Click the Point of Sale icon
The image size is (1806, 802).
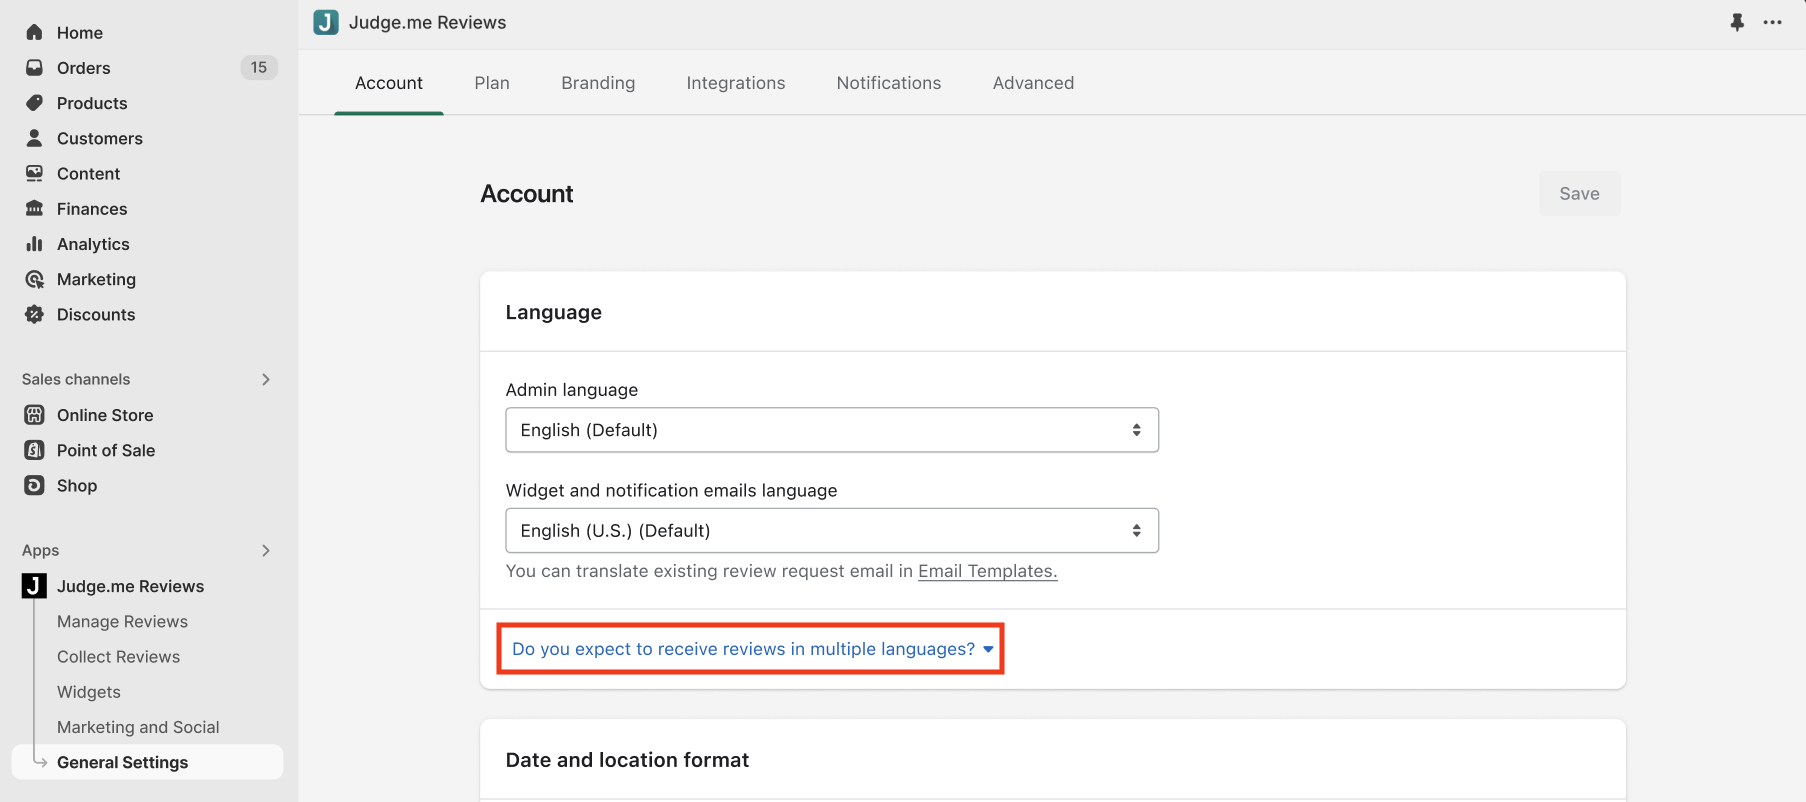[34, 450]
